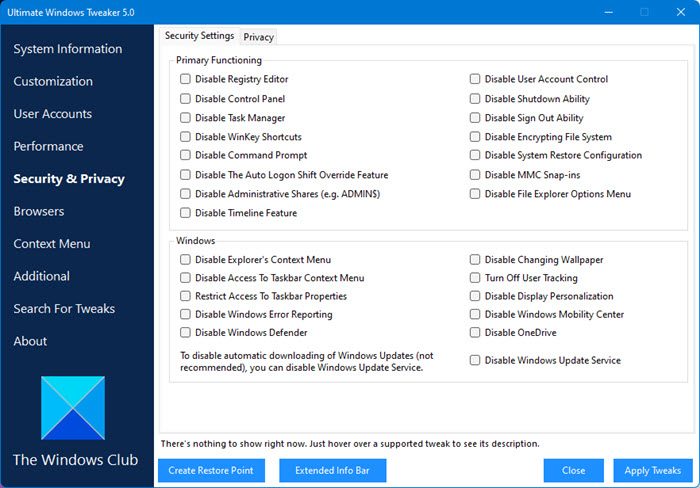
Task: Check Disable Sign Out Ability
Action: [x=475, y=118]
